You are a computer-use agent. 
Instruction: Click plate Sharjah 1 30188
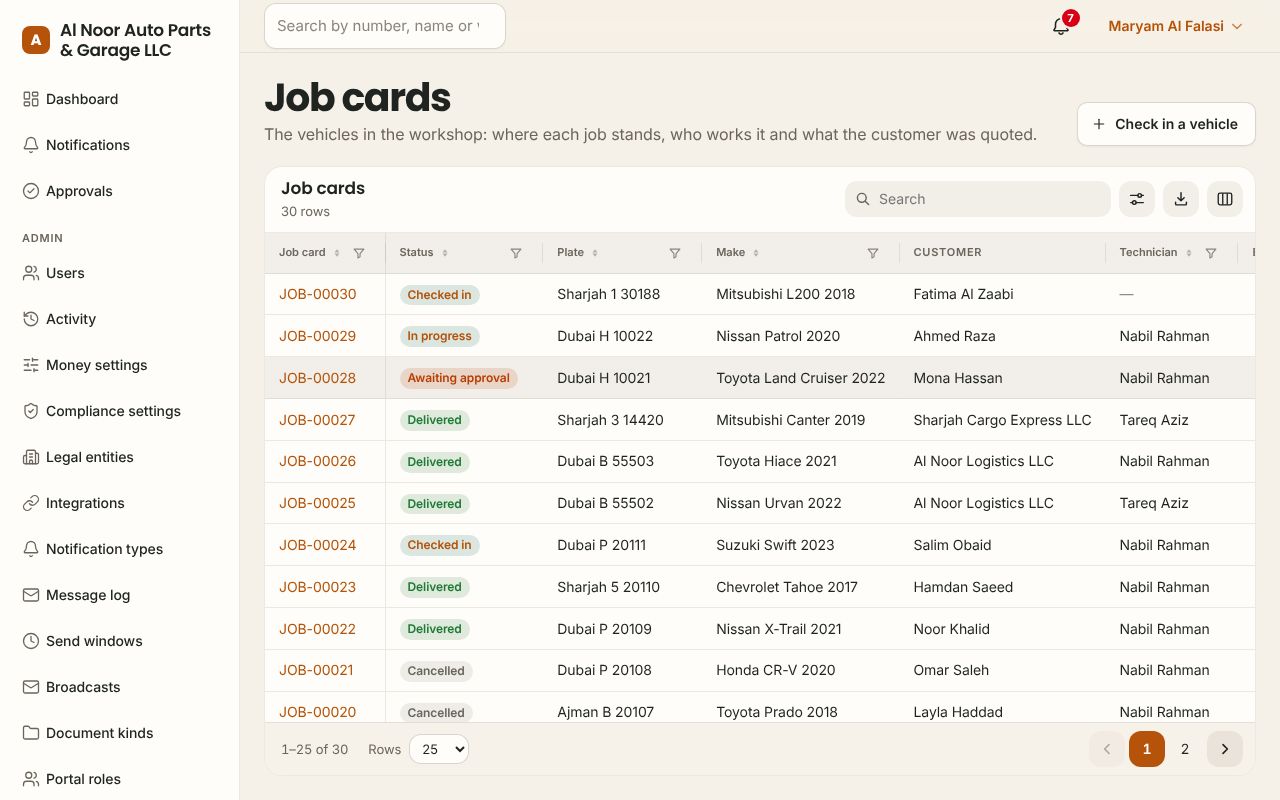point(609,294)
